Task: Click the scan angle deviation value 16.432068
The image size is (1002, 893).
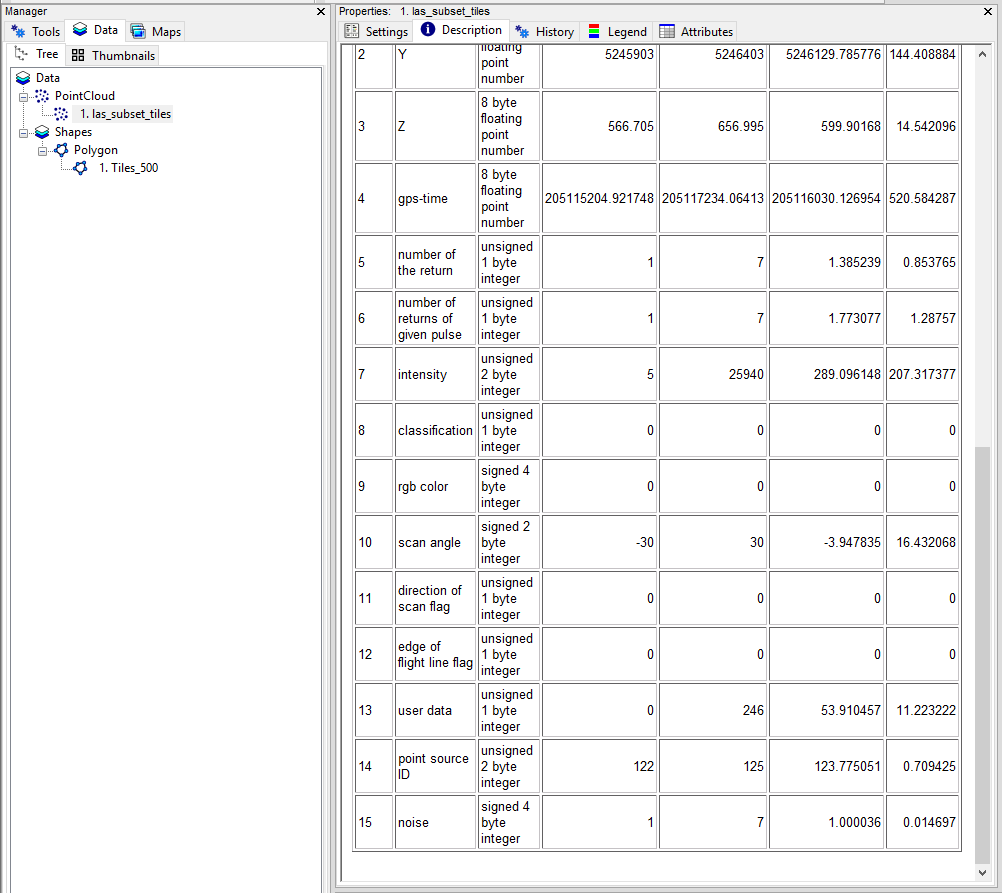Action: 925,543
